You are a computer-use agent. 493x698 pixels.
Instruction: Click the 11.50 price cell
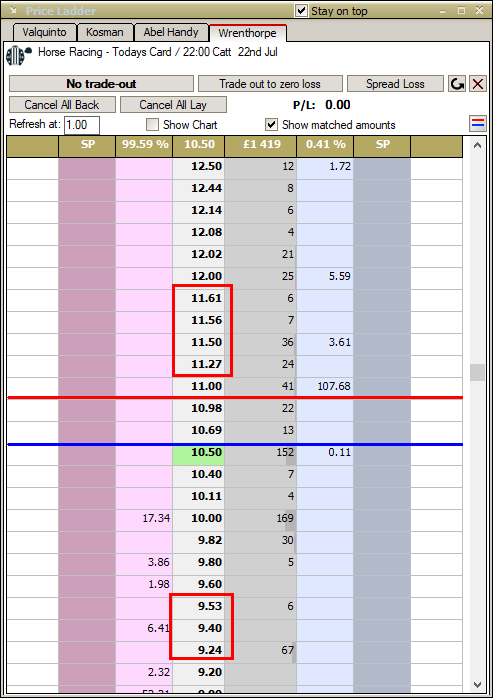click(x=199, y=343)
